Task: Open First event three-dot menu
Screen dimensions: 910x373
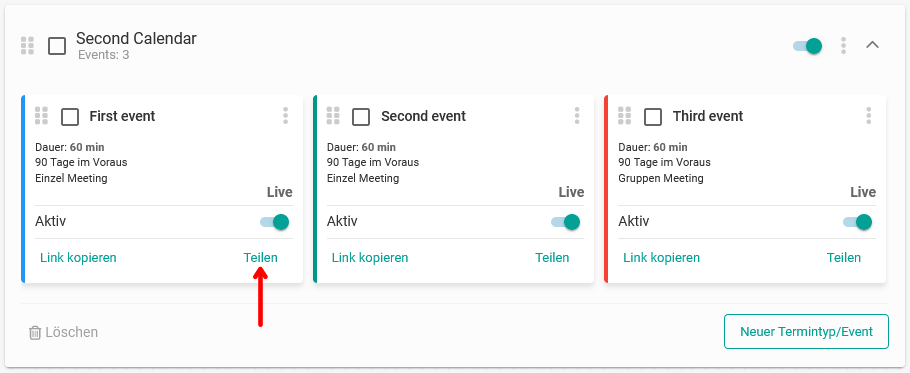Action: click(286, 115)
